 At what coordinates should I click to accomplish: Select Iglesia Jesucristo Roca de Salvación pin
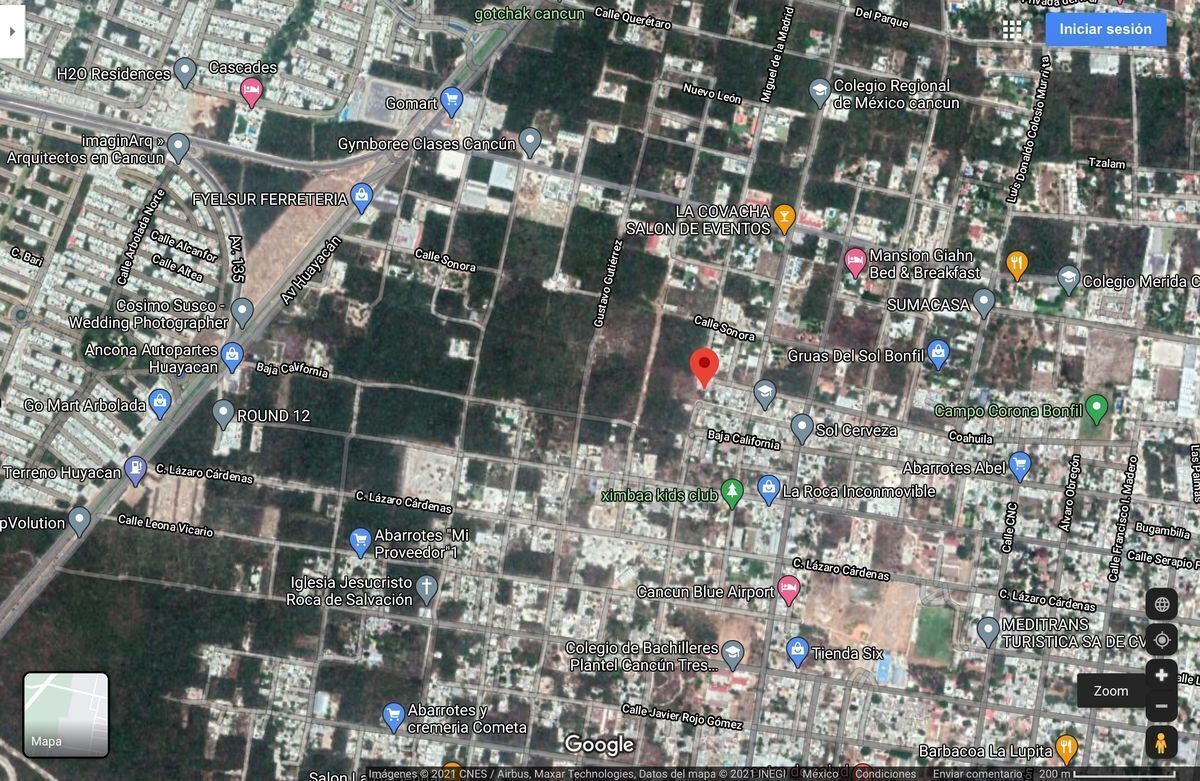[426, 589]
